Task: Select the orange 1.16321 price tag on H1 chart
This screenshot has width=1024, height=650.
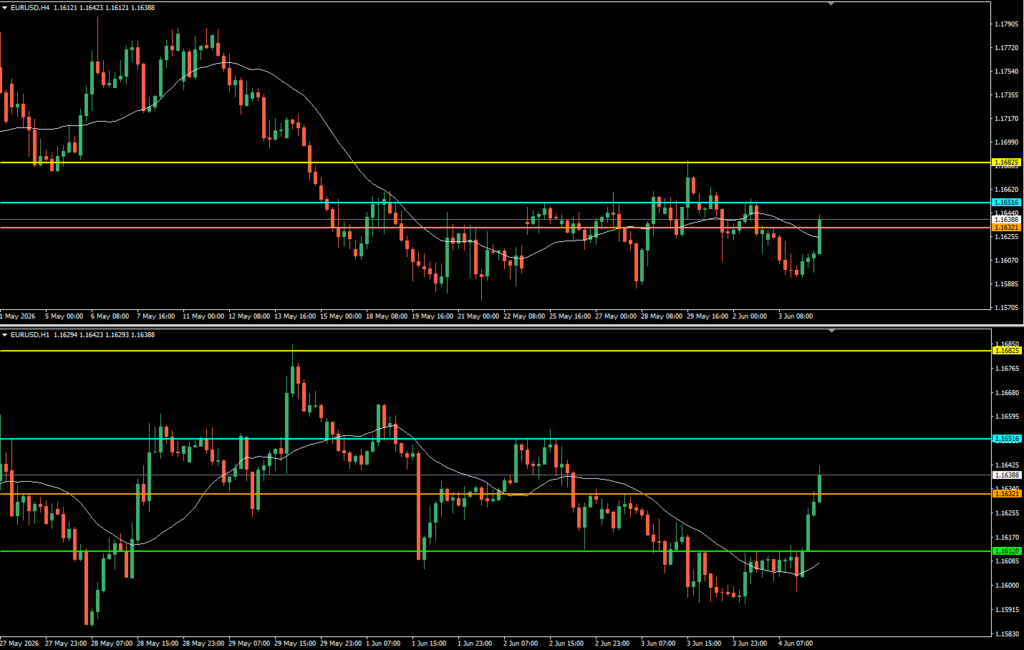Action: [1006, 494]
